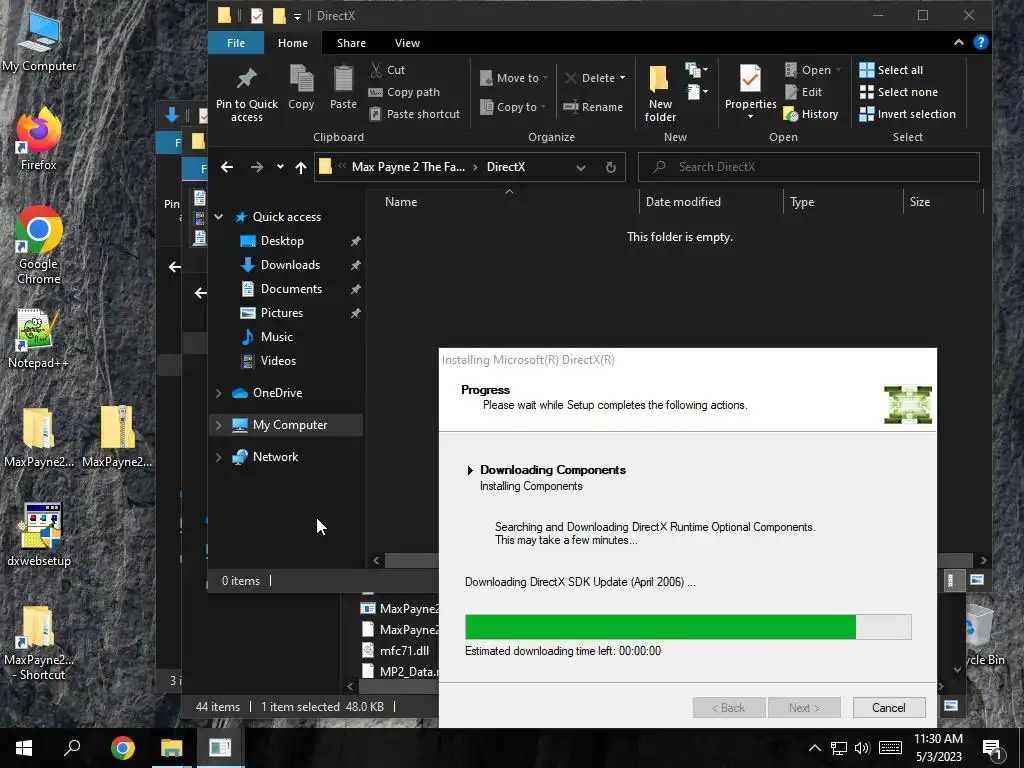Open Explorer help question mark icon

(x=980, y=42)
